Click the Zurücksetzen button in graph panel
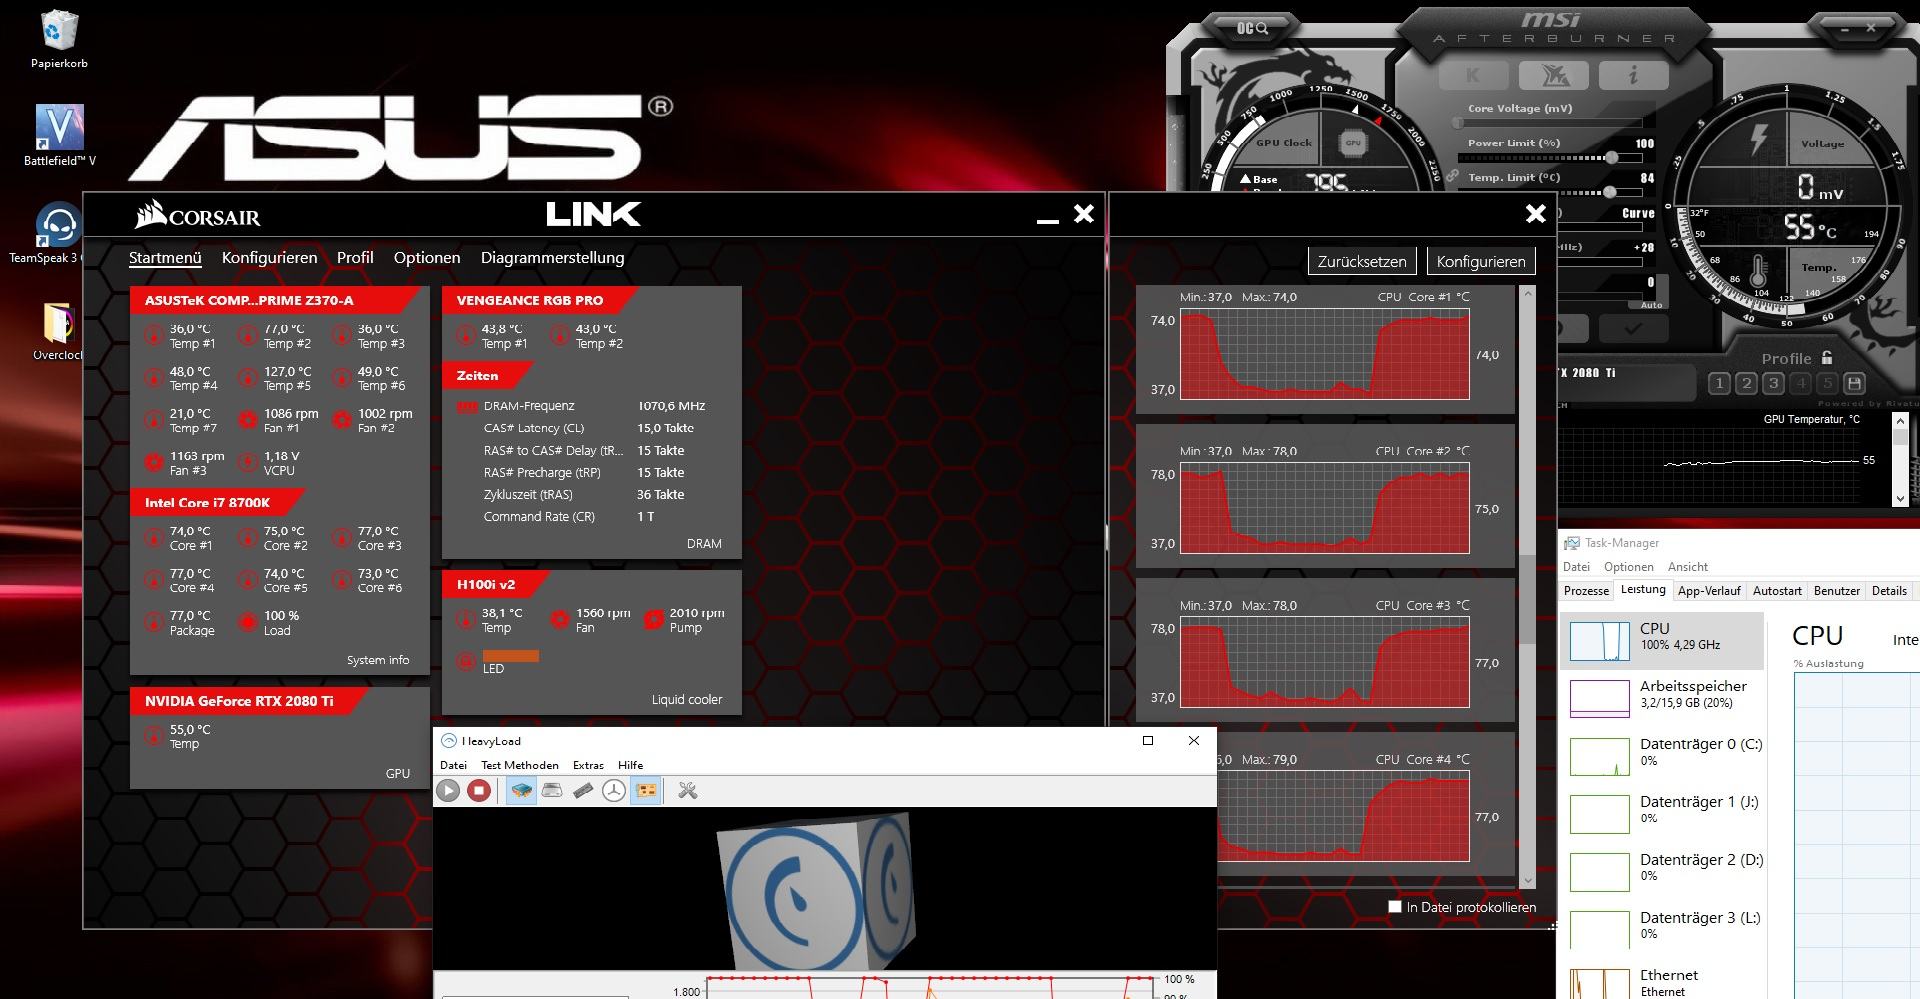1920x999 pixels. [x=1362, y=261]
